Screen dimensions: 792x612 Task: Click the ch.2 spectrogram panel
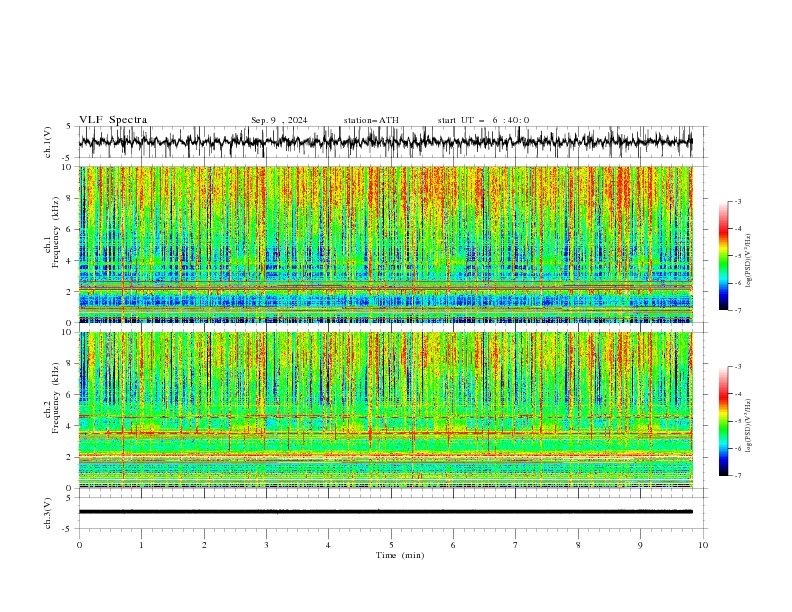386,410
